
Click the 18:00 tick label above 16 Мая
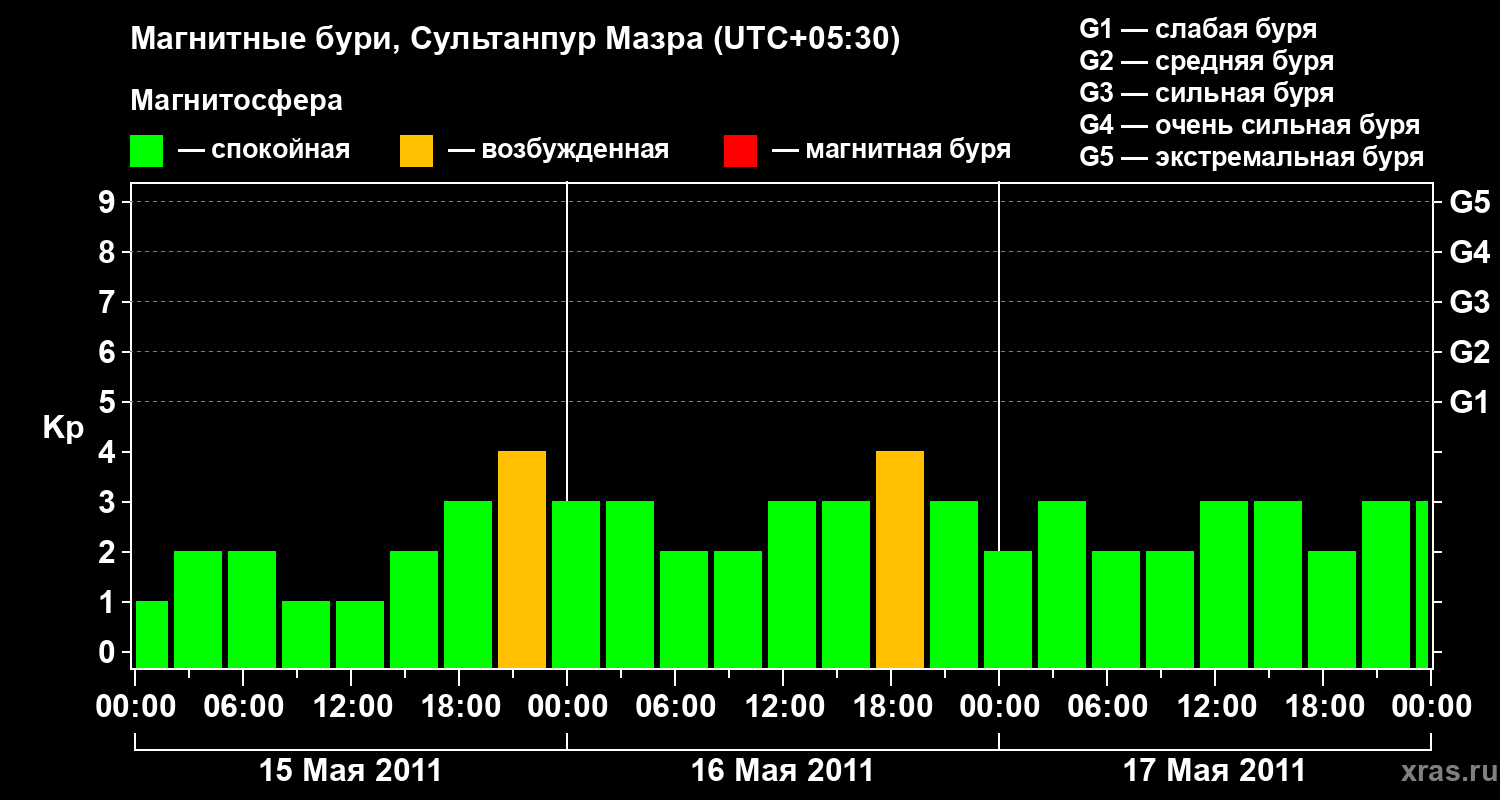[x=891, y=706]
